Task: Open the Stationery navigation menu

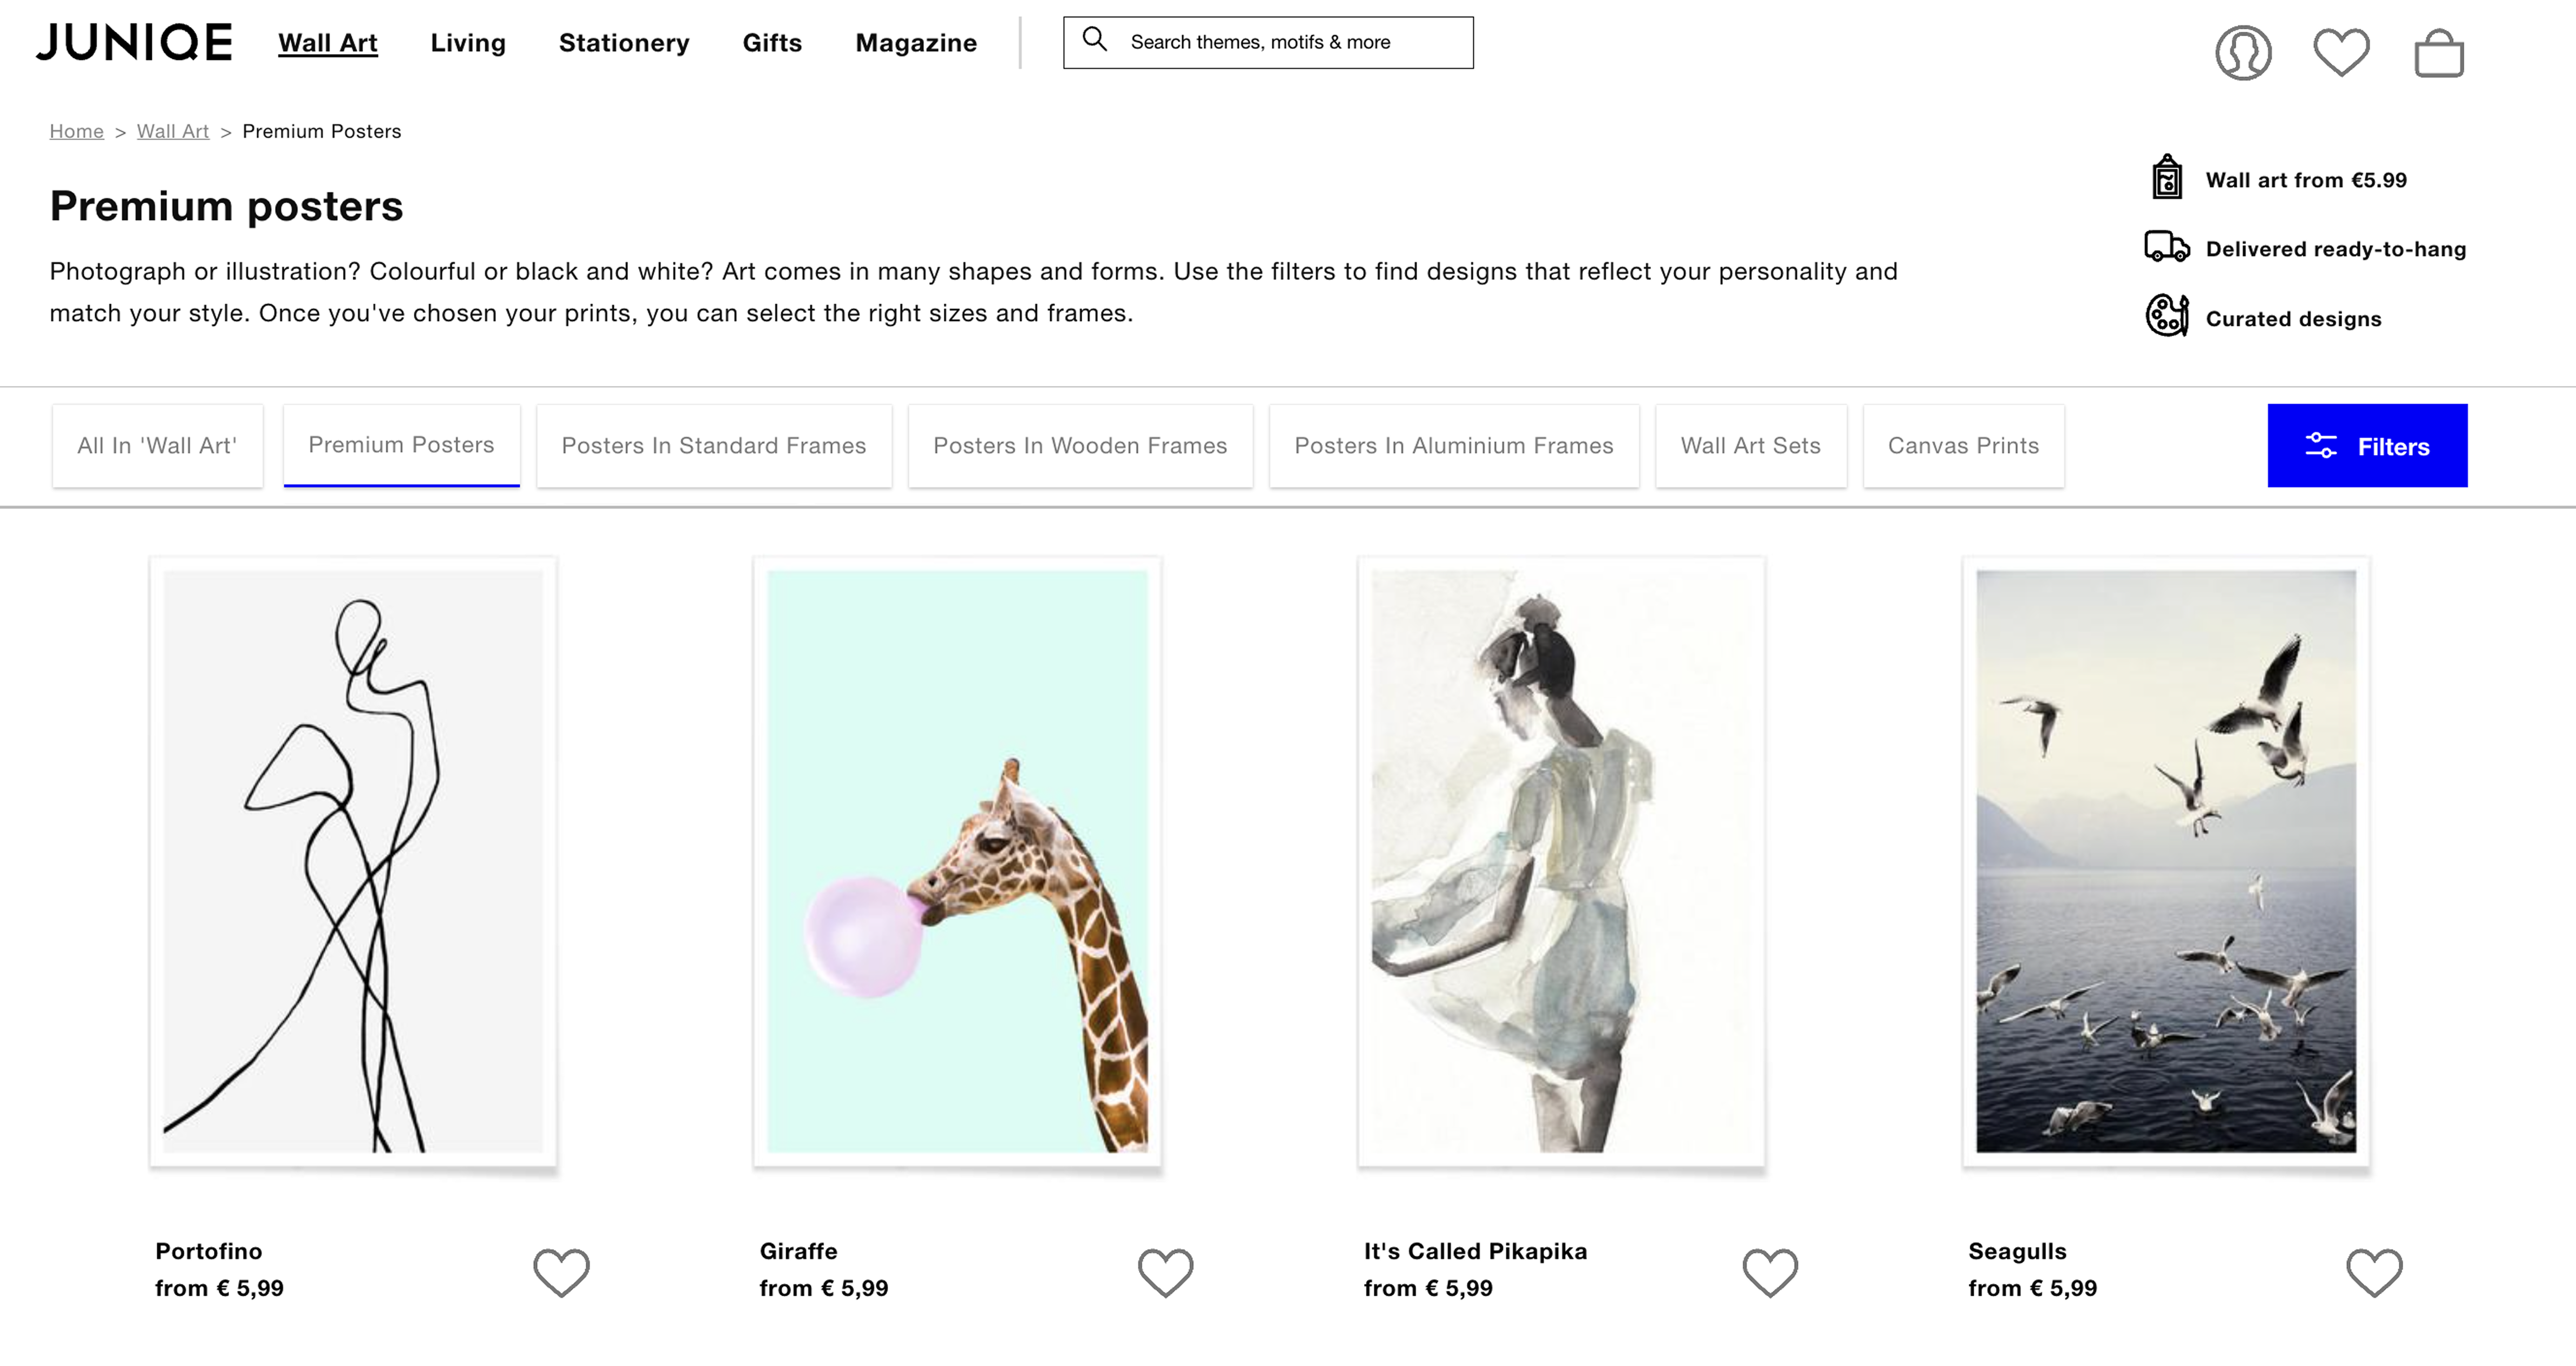Action: (x=624, y=43)
